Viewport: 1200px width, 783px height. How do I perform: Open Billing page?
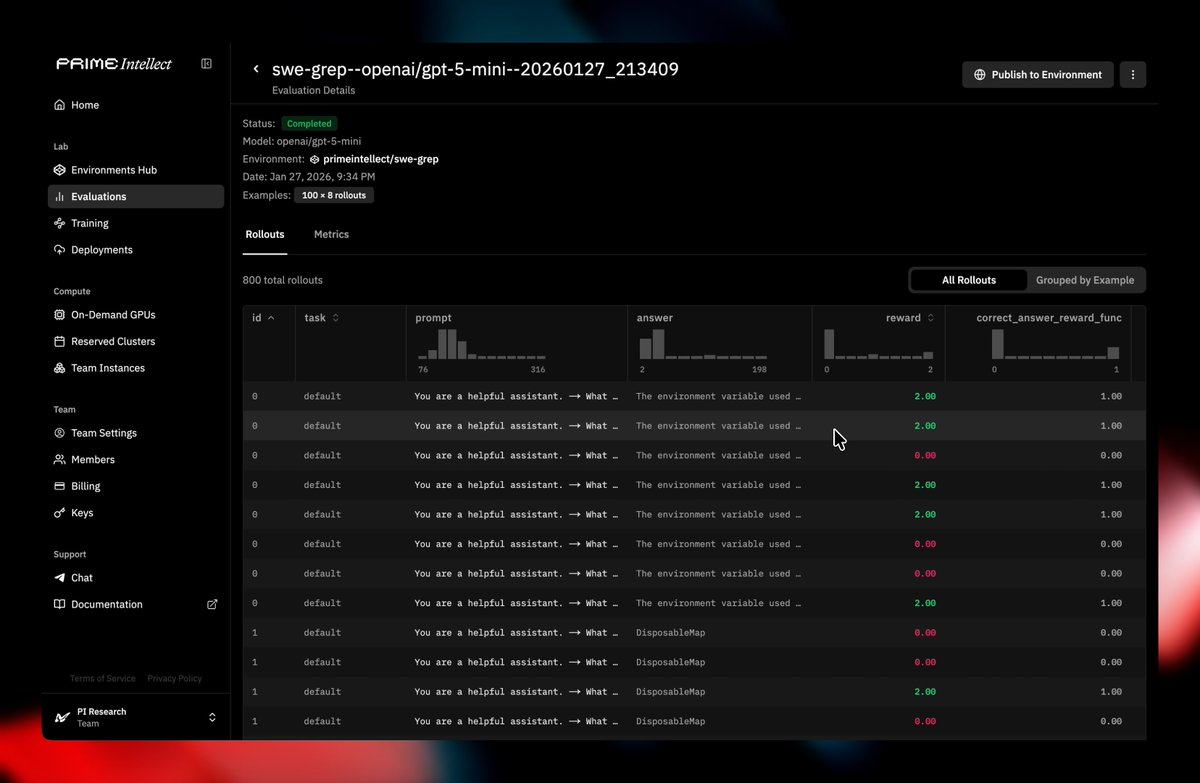pyautogui.click(x=136, y=486)
